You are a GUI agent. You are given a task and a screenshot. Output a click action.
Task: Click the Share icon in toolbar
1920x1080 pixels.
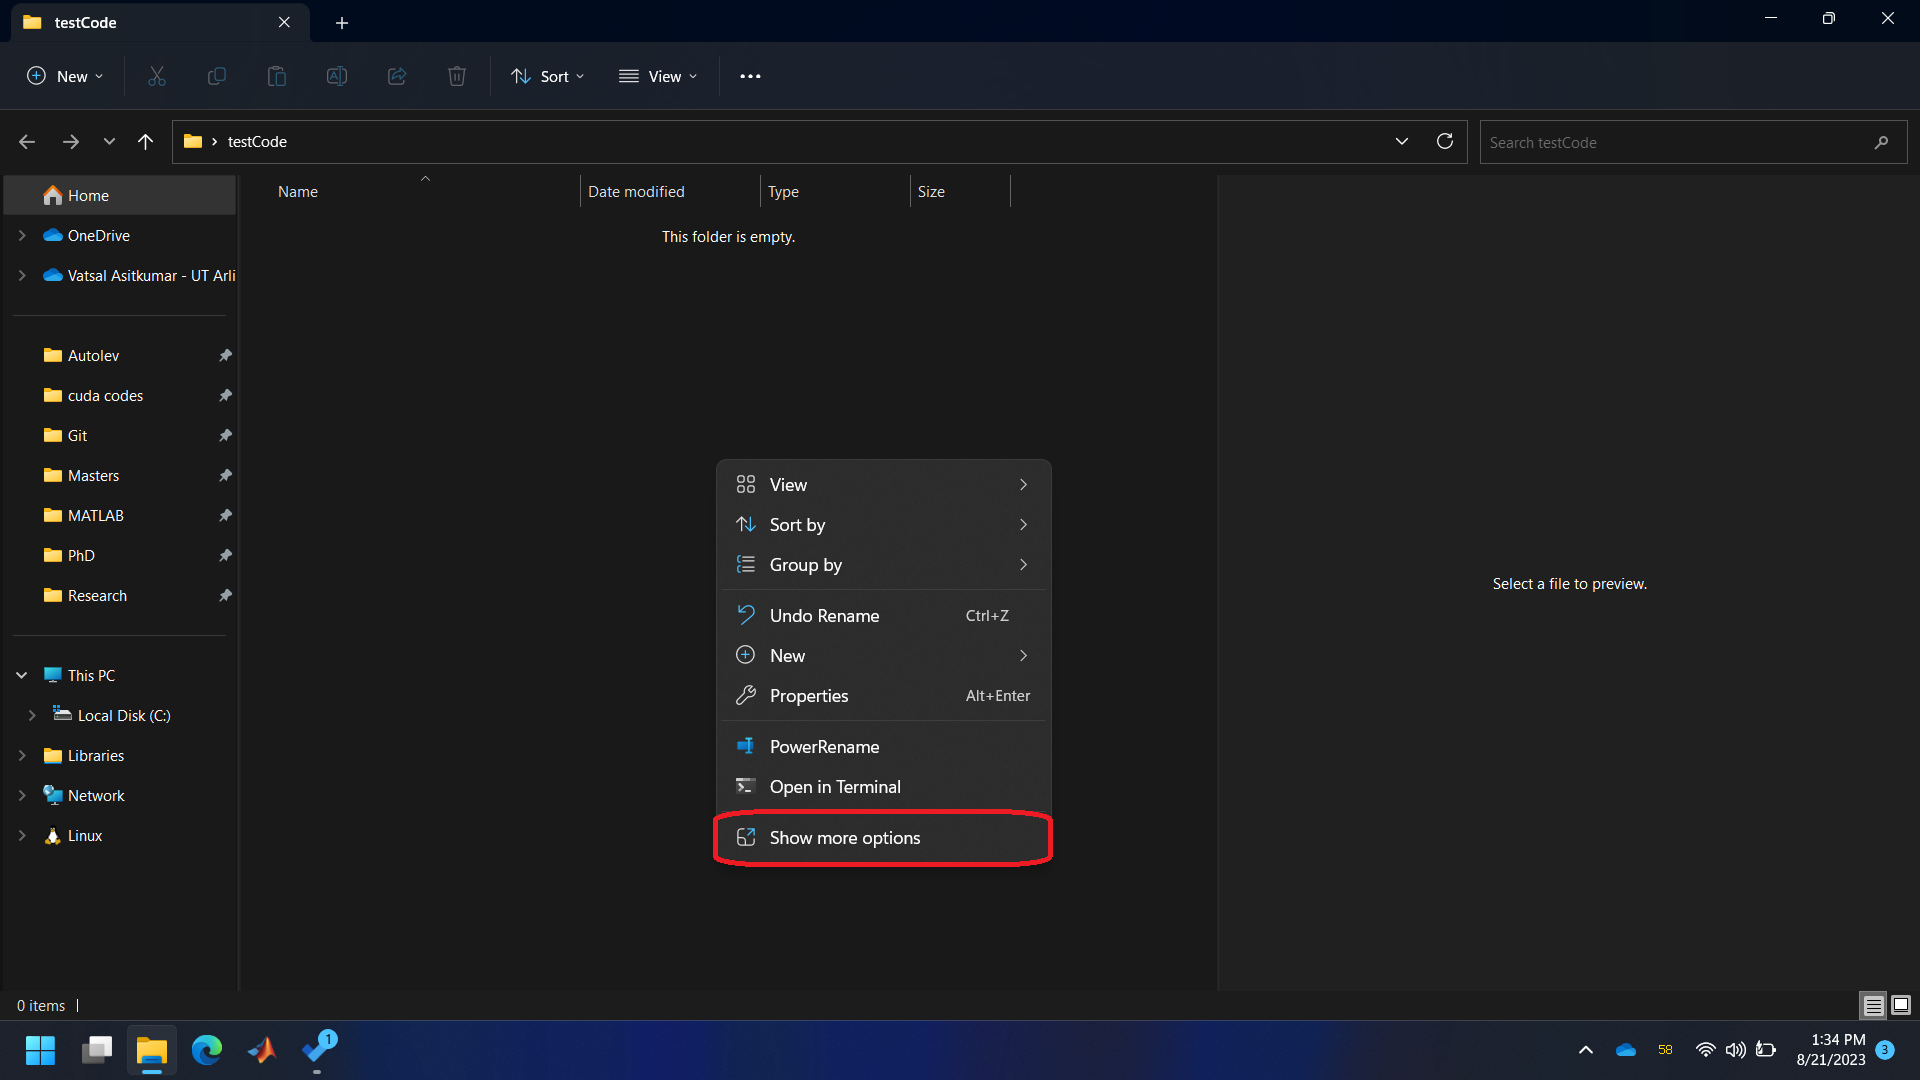coord(397,76)
